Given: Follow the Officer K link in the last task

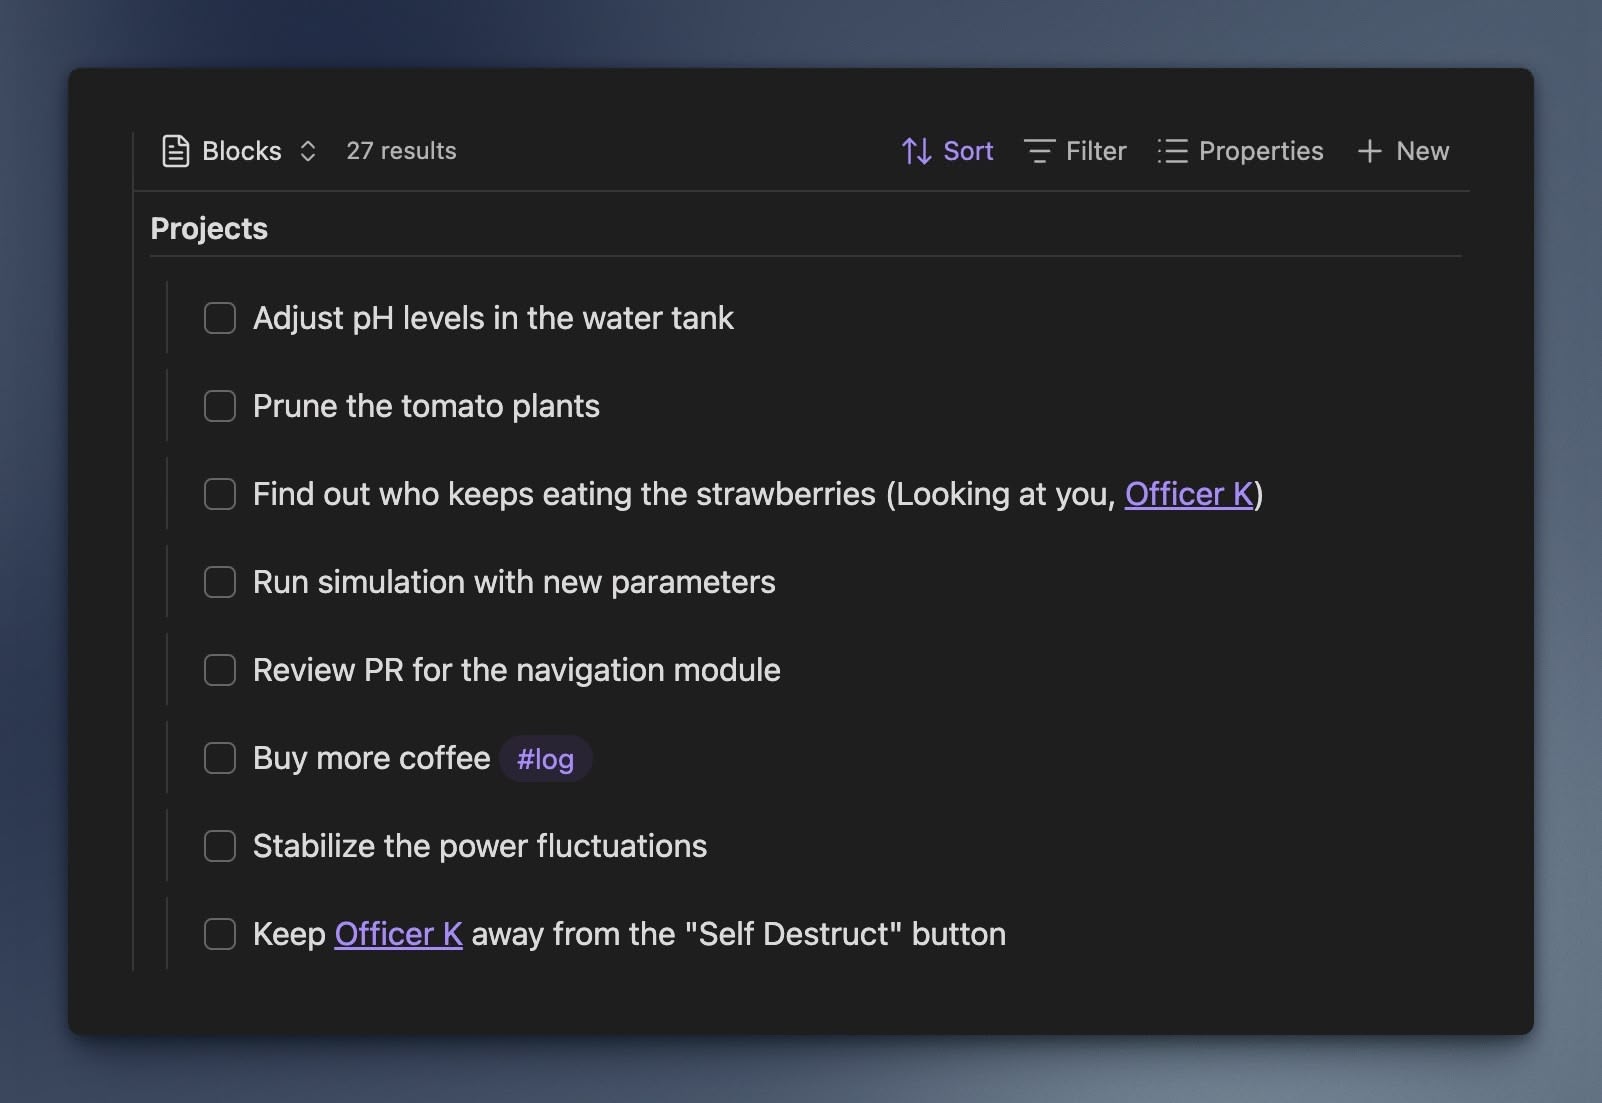Looking at the screenshot, I should [397, 934].
